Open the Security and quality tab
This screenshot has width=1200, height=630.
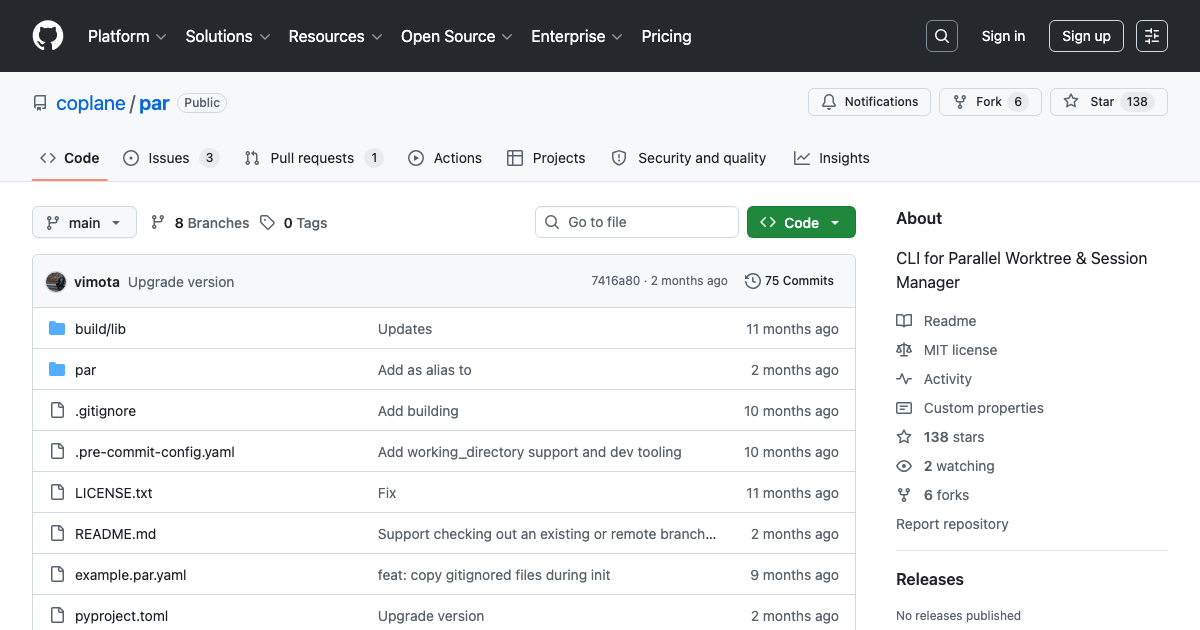pyautogui.click(x=689, y=158)
